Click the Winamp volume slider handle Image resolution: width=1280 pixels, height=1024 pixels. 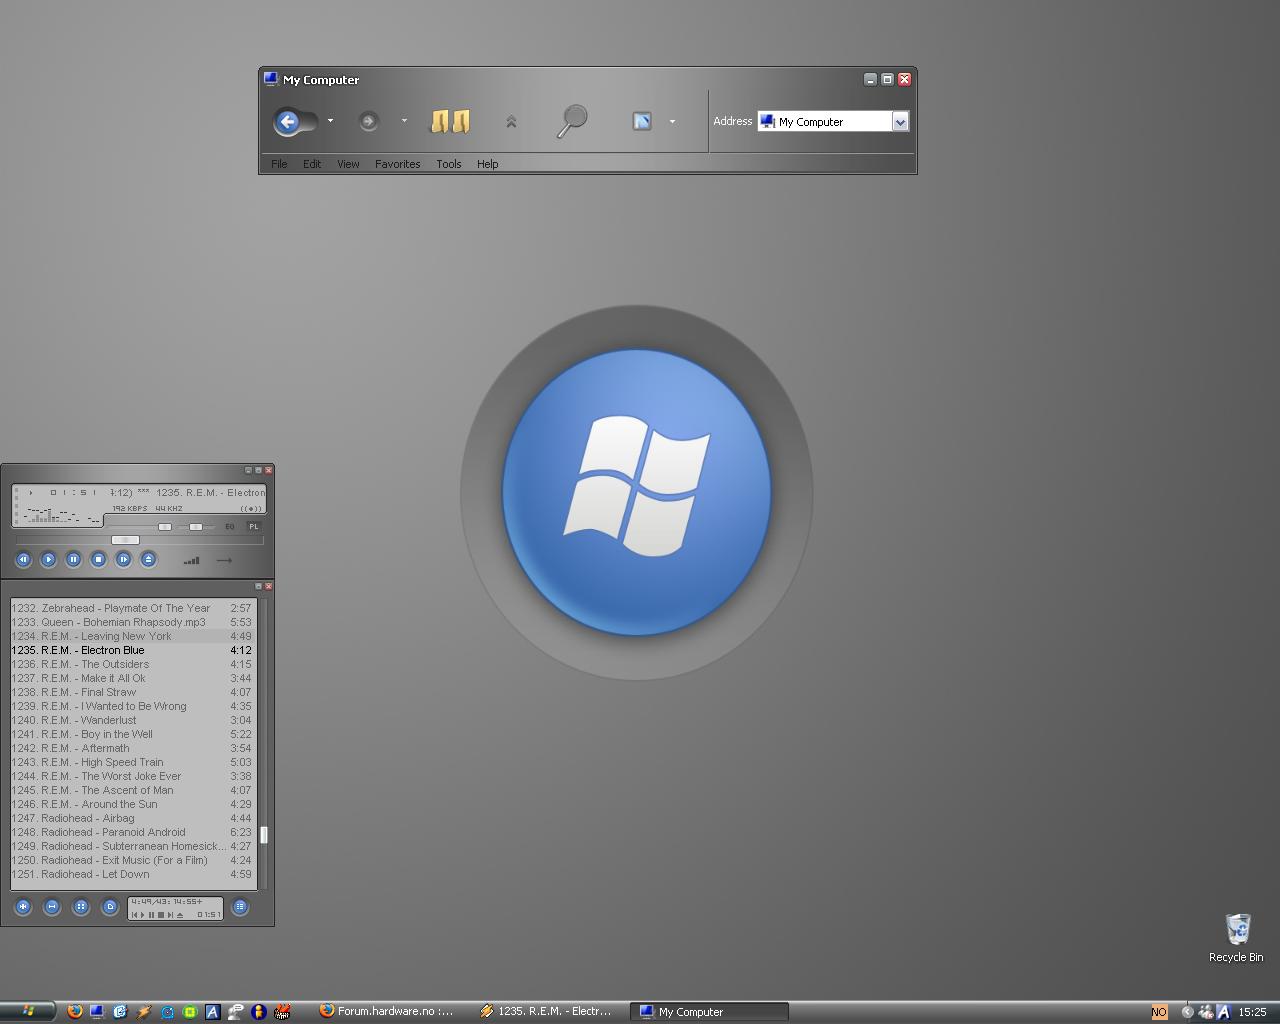click(165, 526)
